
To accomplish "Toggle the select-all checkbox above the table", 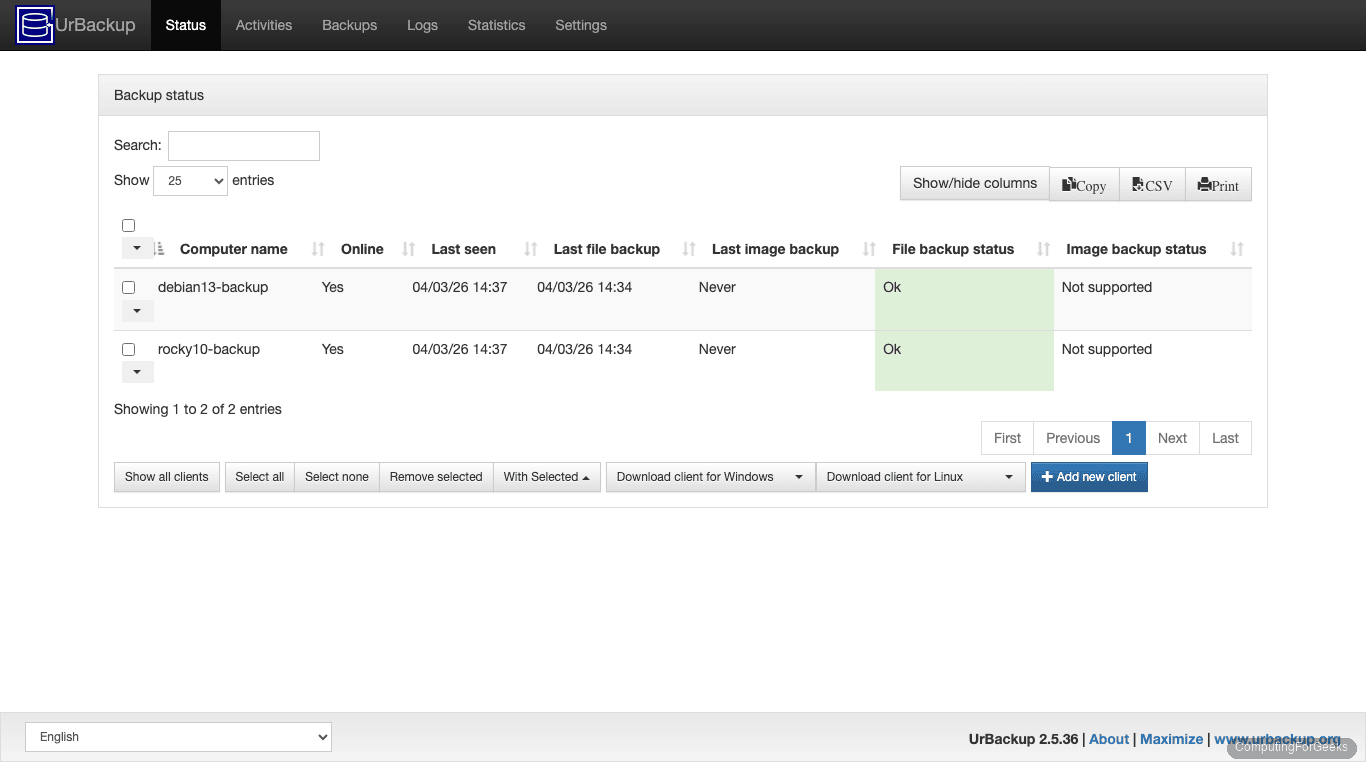I will 128,225.
